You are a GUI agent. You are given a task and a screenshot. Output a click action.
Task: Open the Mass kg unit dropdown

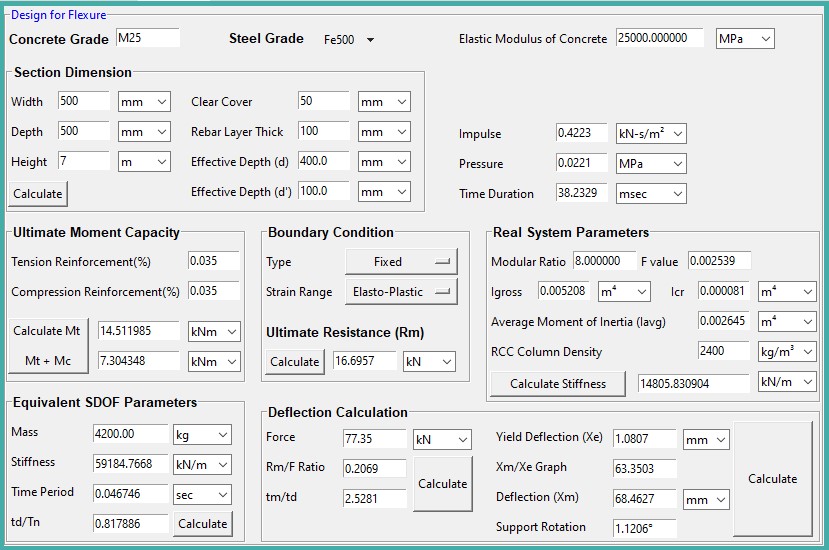202,435
